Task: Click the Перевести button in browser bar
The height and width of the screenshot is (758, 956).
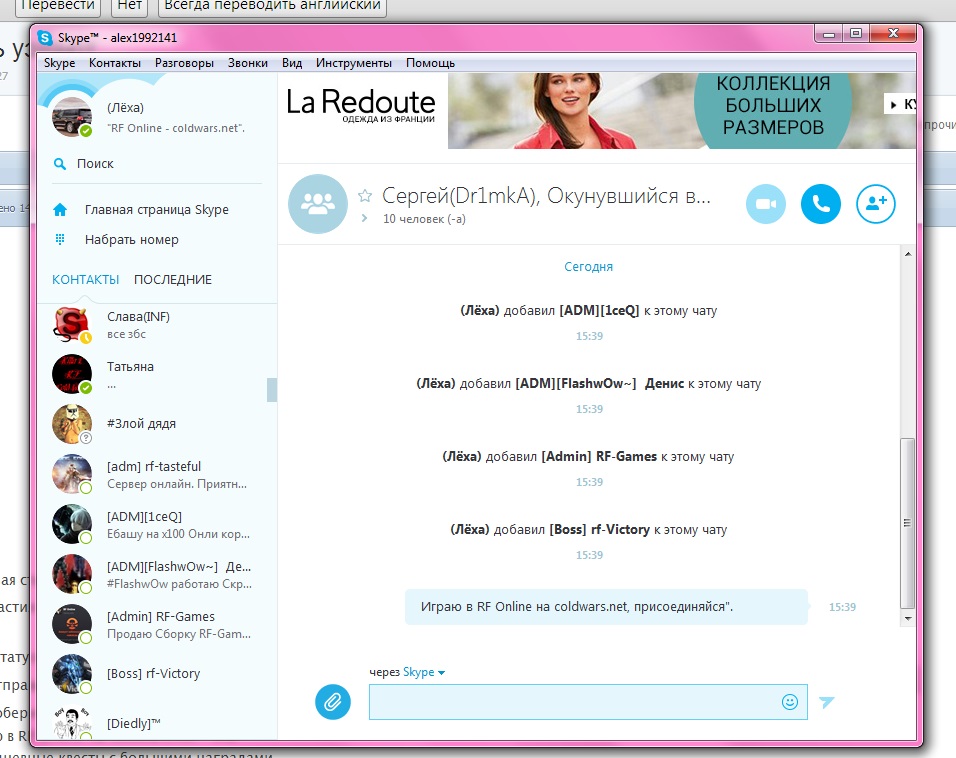Action: 58,6
